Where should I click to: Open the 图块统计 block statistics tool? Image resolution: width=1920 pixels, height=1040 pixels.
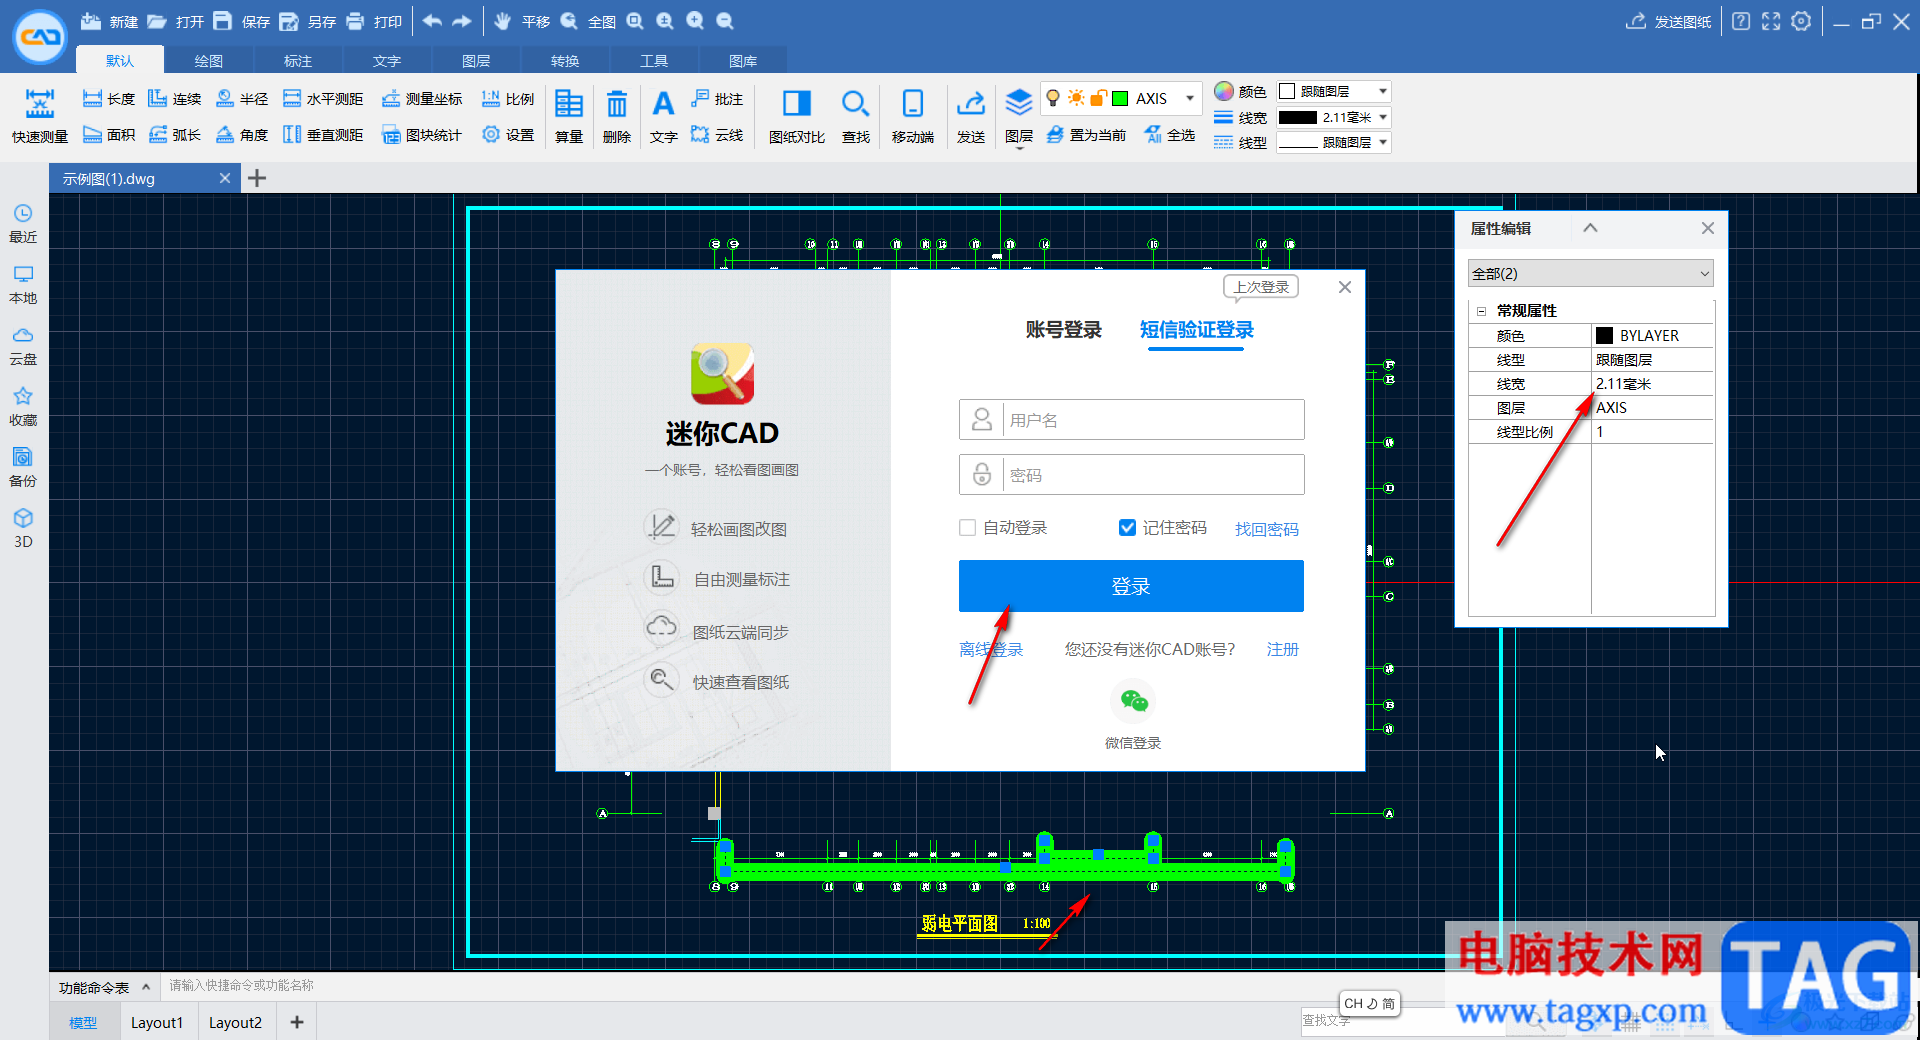coord(421,135)
